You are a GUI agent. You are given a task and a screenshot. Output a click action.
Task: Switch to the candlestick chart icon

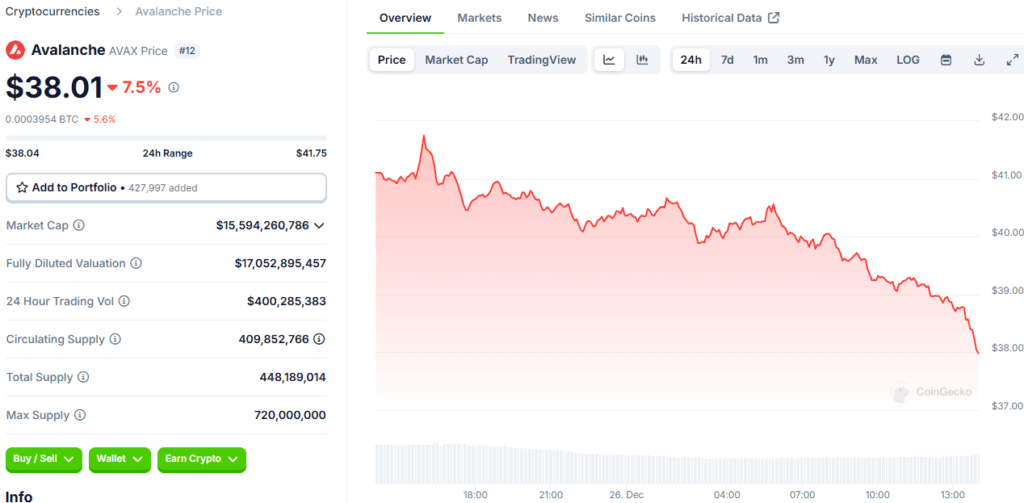(x=642, y=60)
